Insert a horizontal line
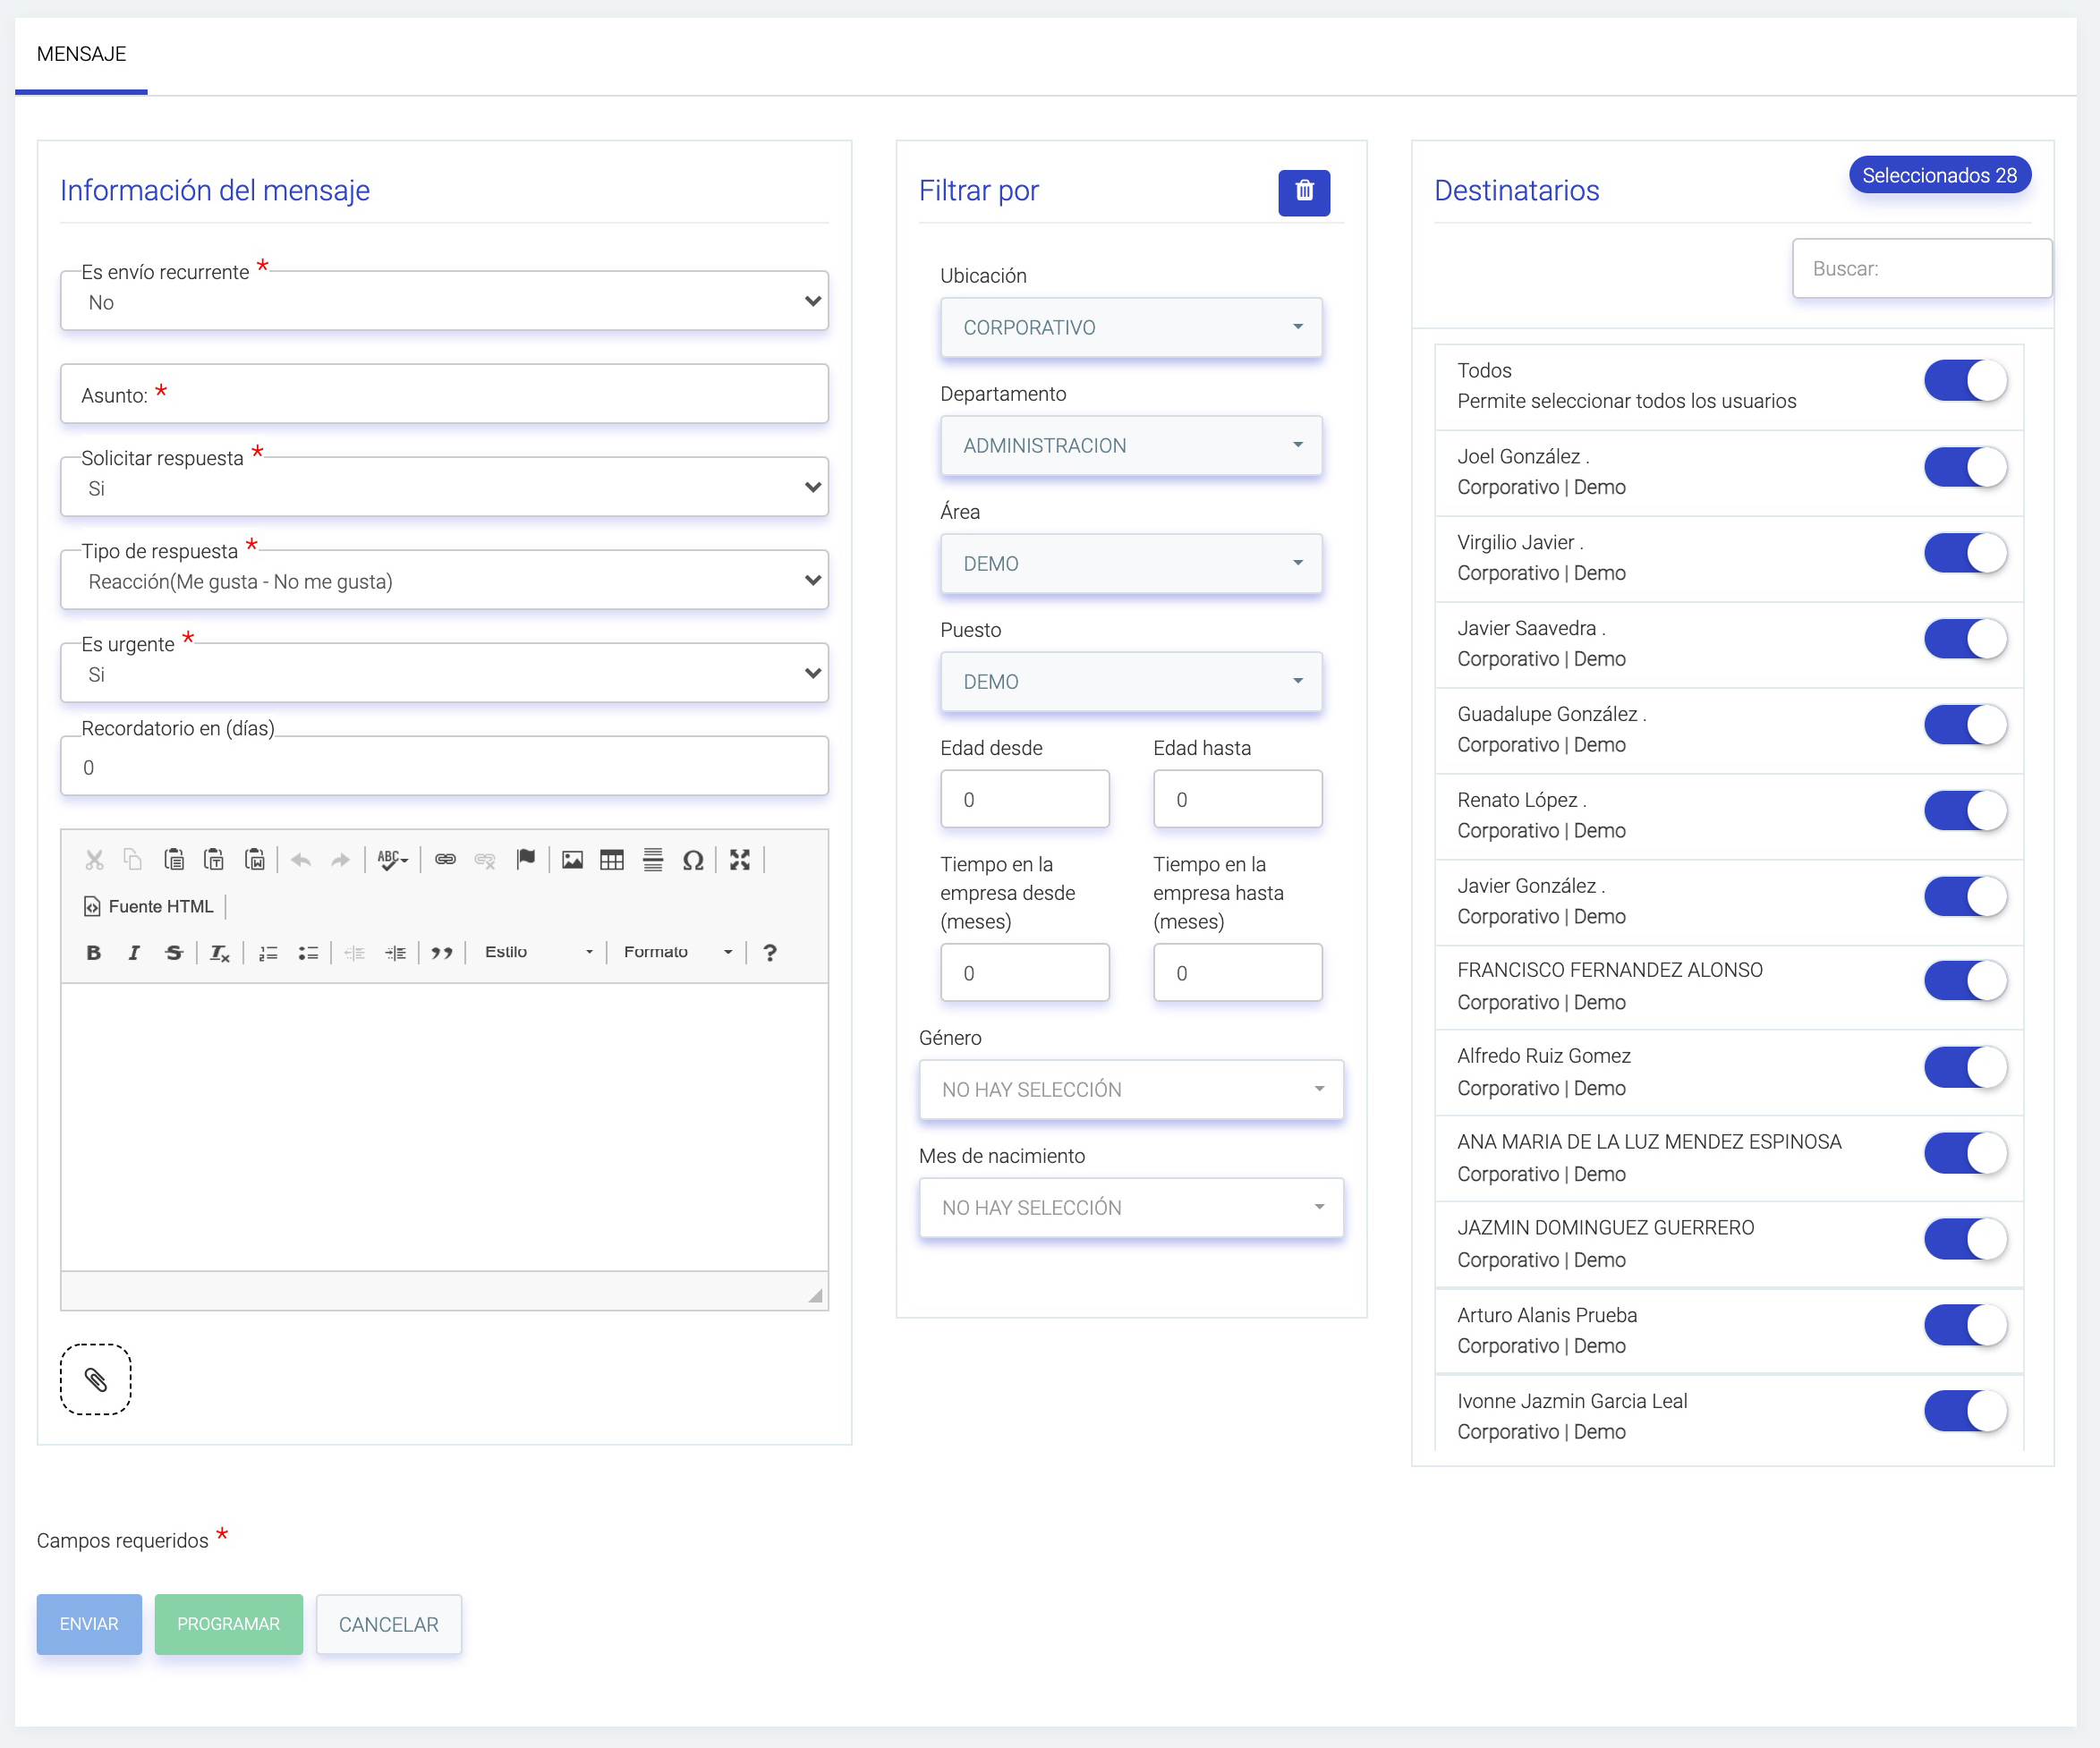This screenshot has width=2100, height=1748. 653,860
